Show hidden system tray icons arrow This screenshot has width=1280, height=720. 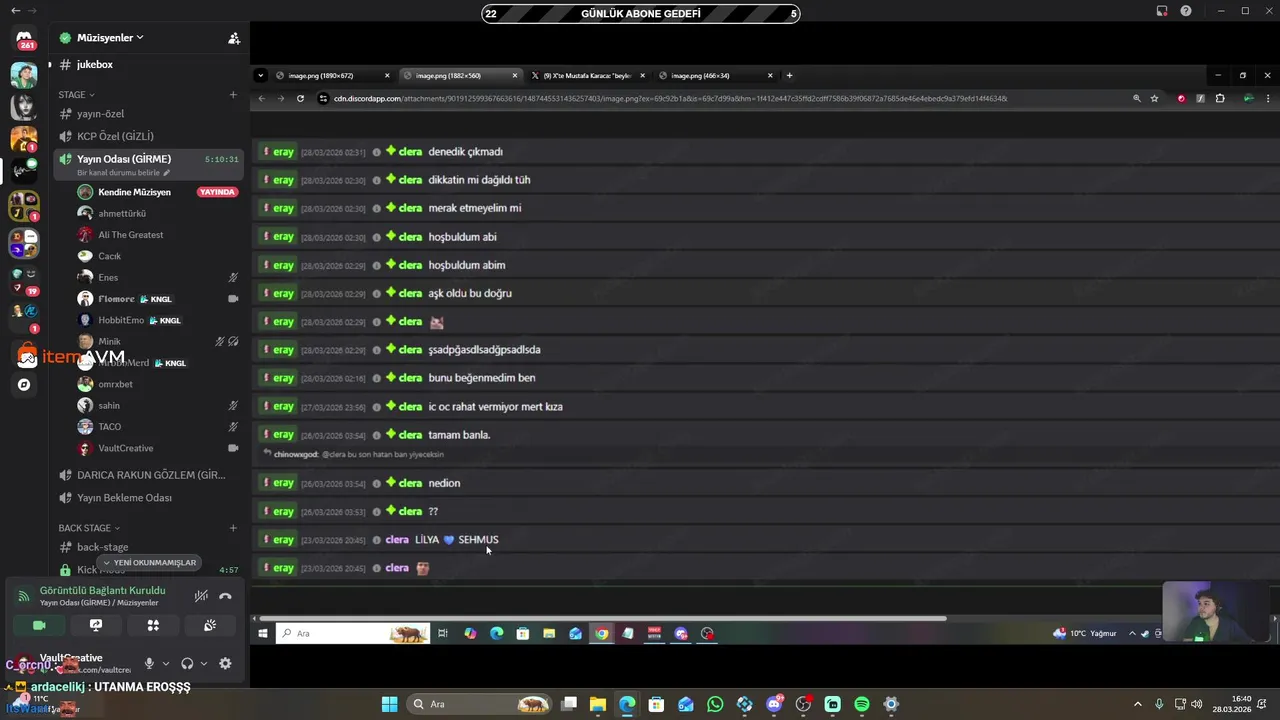point(1137,704)
